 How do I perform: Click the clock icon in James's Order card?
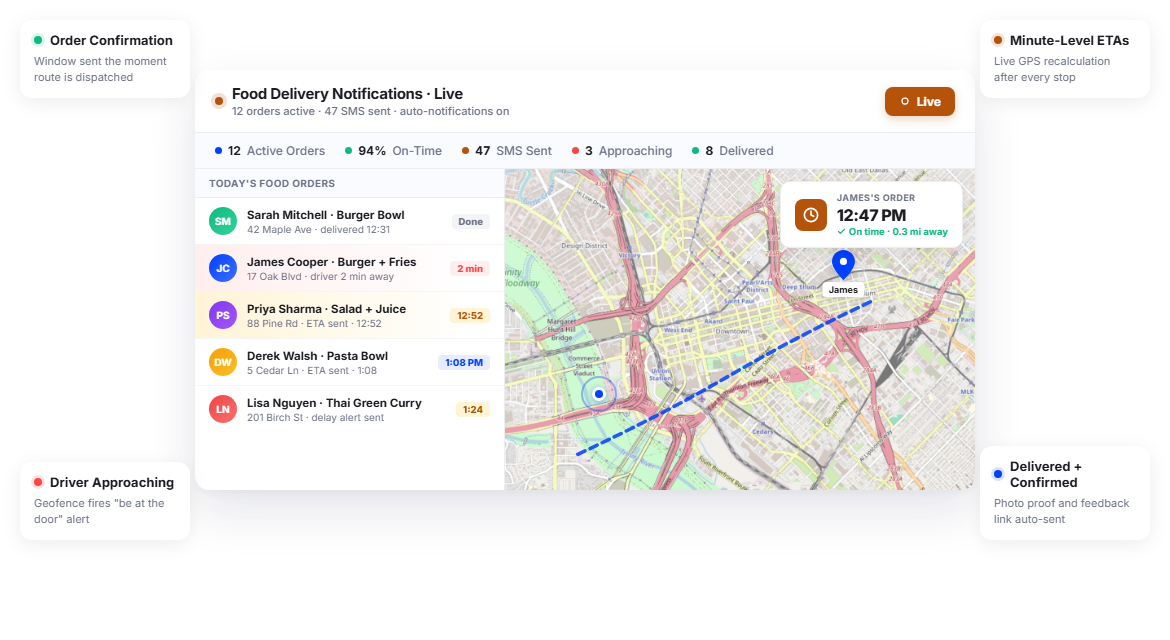(x=810, y=215)
